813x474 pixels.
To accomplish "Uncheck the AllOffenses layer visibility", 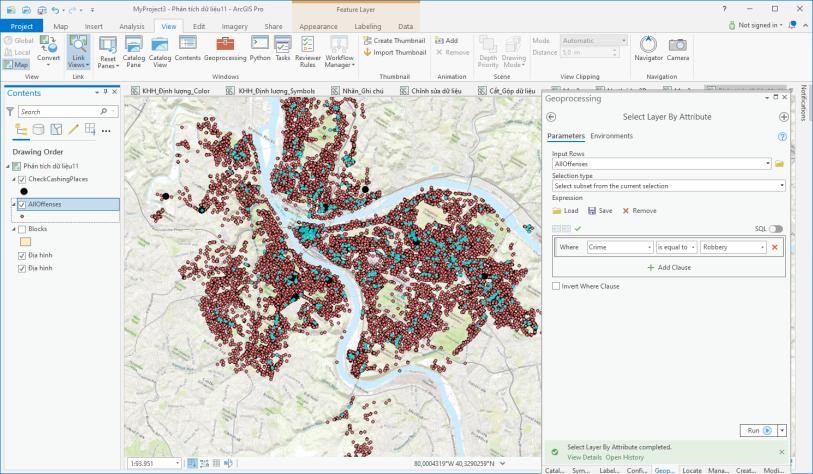I will click(22, 205).
